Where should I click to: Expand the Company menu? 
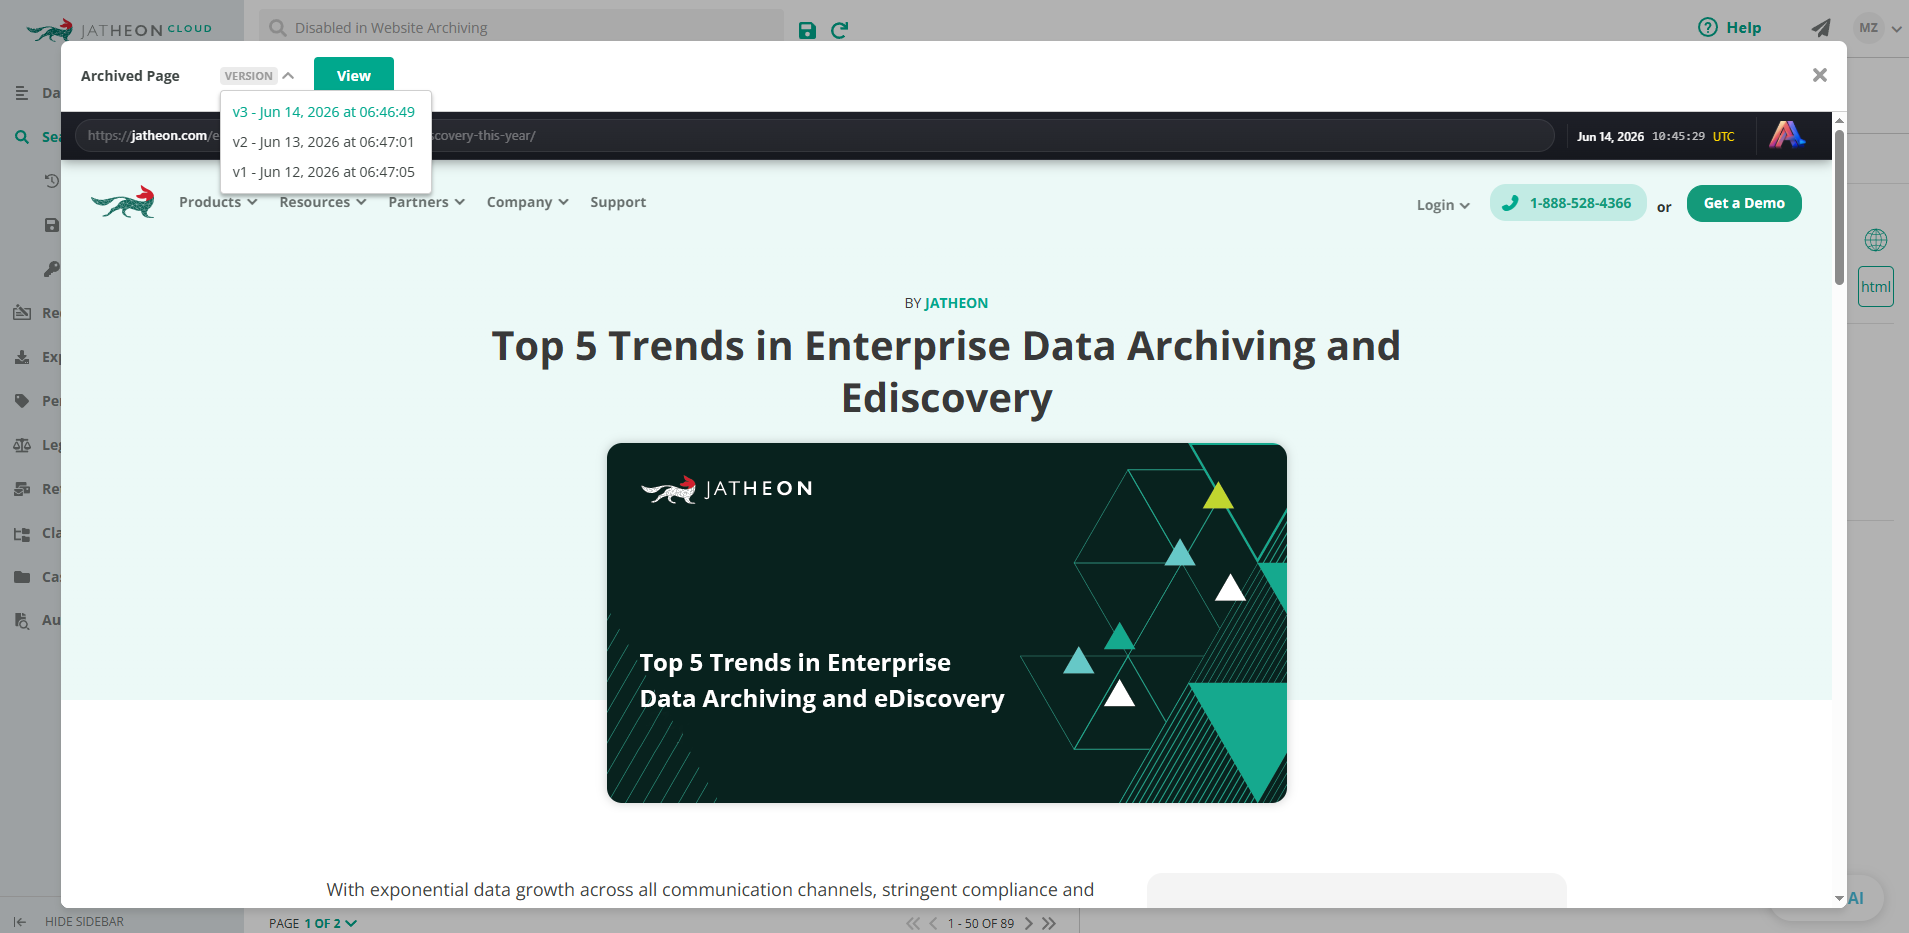528,202
